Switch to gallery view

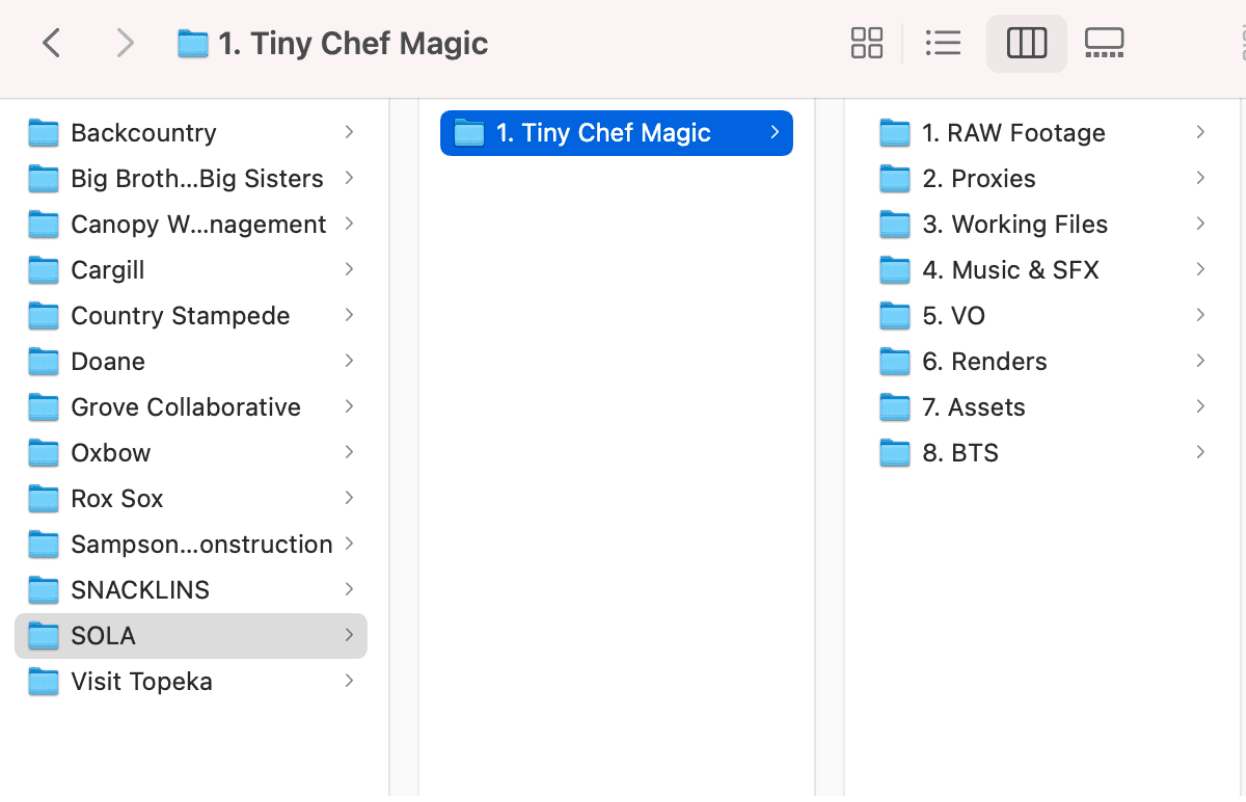(x=1105, y=43)
